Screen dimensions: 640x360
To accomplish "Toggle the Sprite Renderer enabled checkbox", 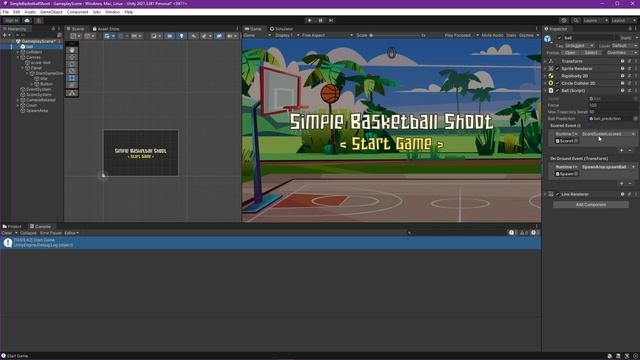I will [557, 69].
